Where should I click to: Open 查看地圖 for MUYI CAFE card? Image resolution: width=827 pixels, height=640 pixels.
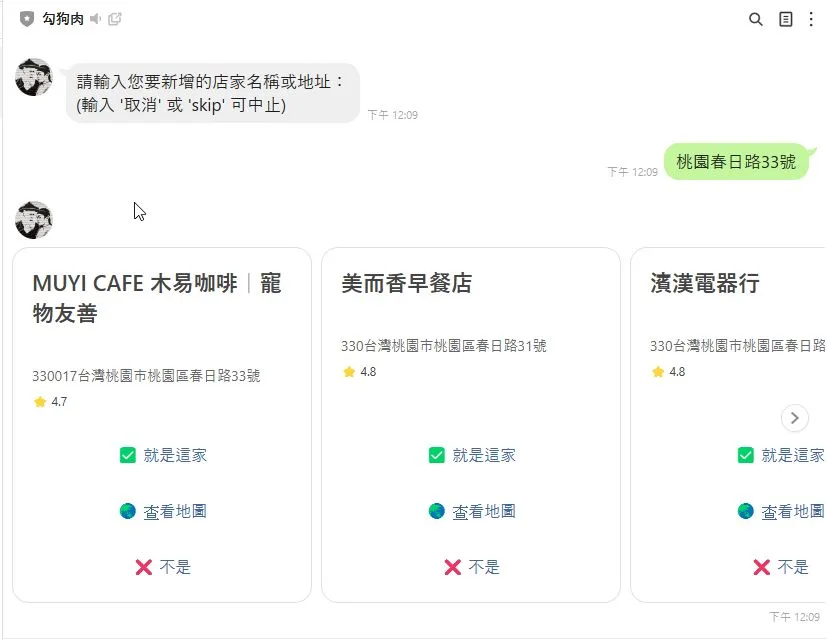click(163, 511)
